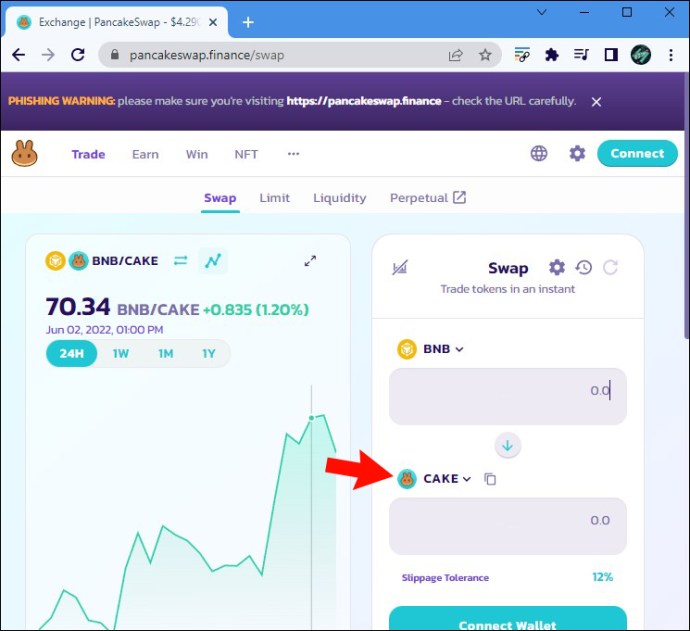Open the NFT menu
This screenshot has width=690, height=631.
click(246, 154)
